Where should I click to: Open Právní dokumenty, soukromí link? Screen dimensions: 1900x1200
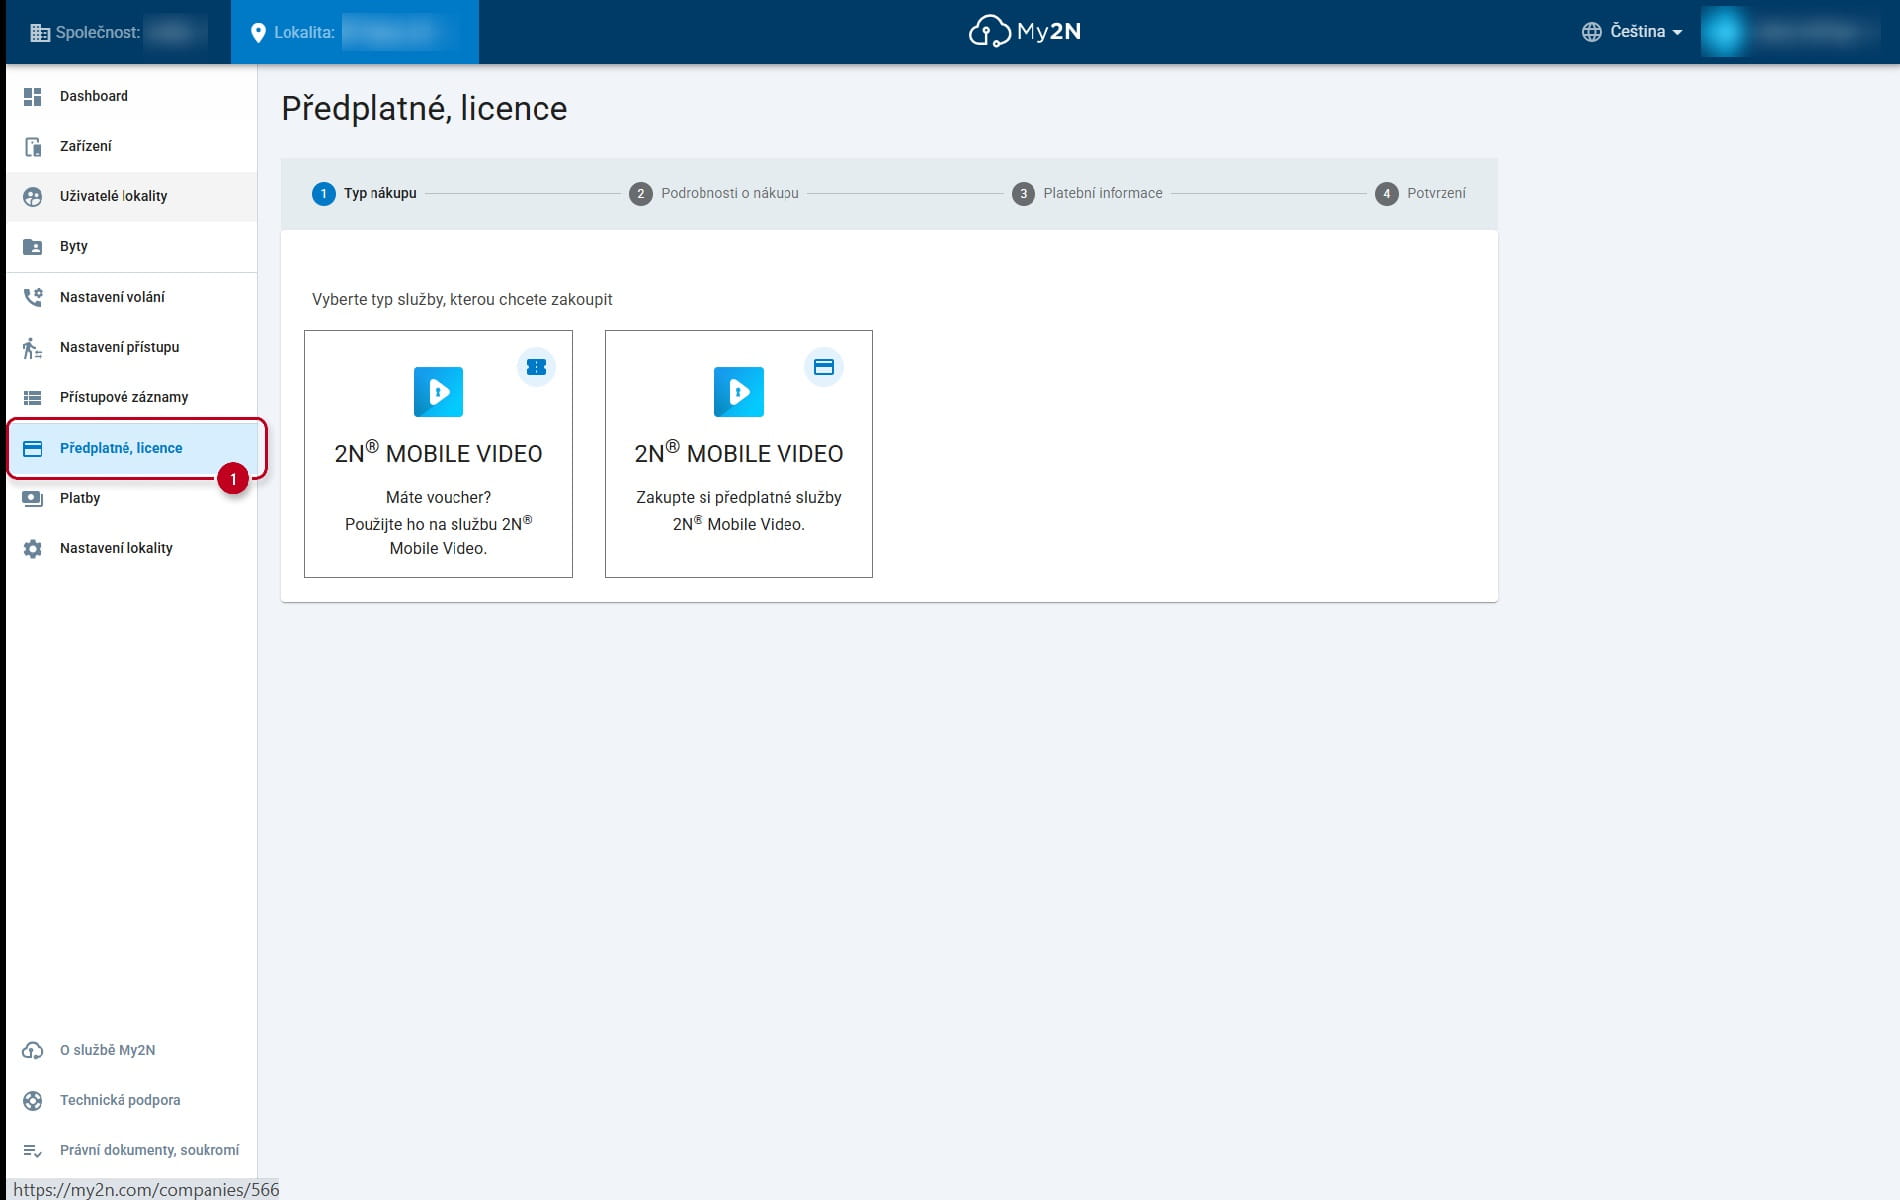click(132, 1150)
